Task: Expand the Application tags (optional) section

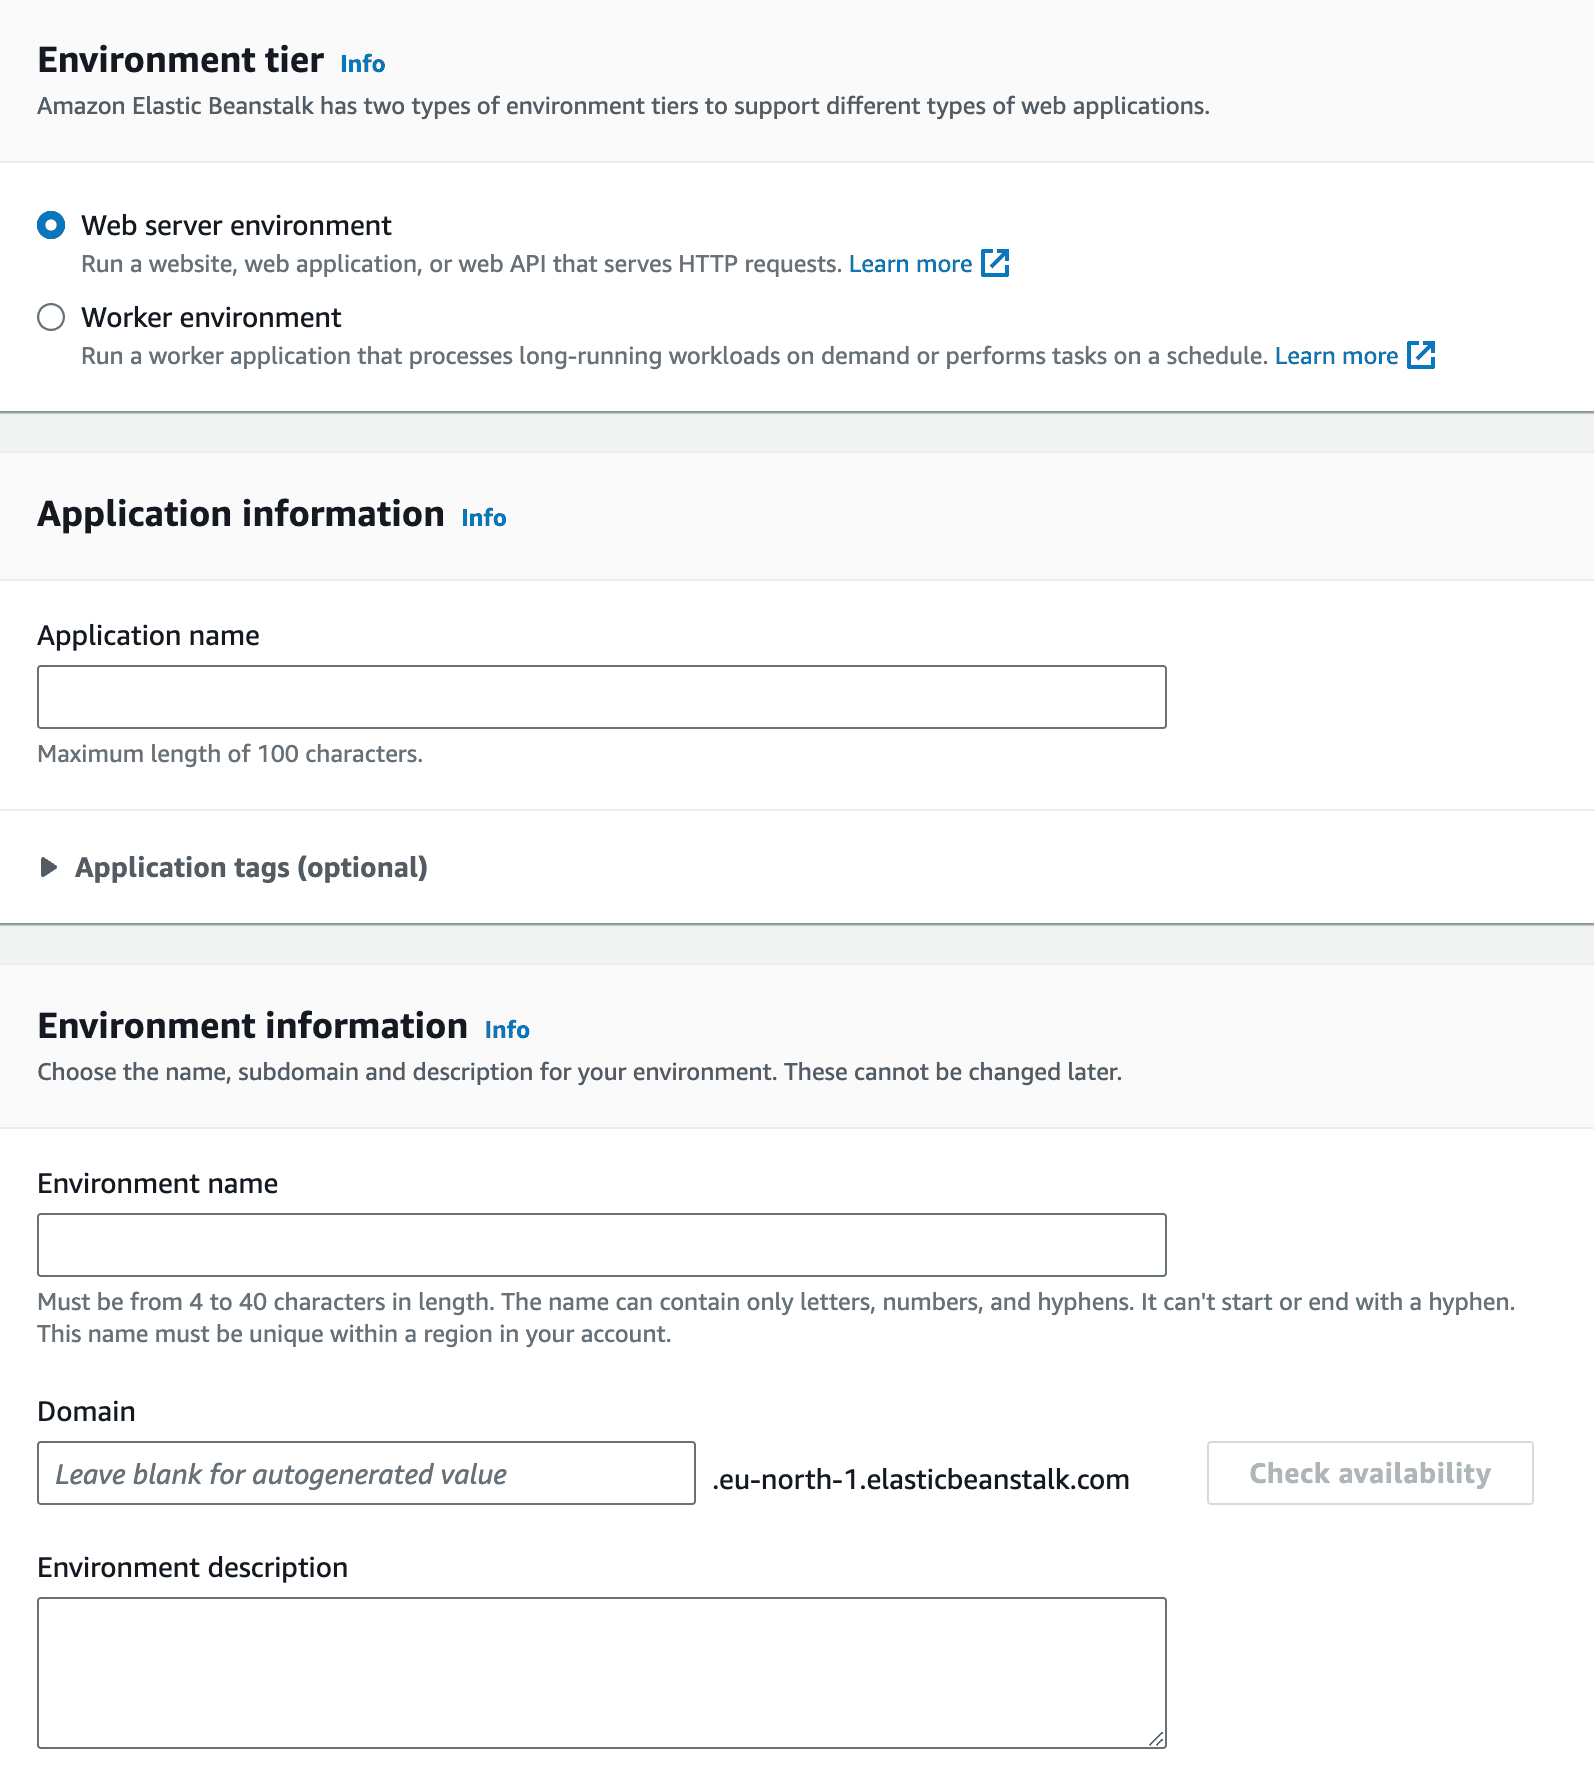Action: pos(251,867)
